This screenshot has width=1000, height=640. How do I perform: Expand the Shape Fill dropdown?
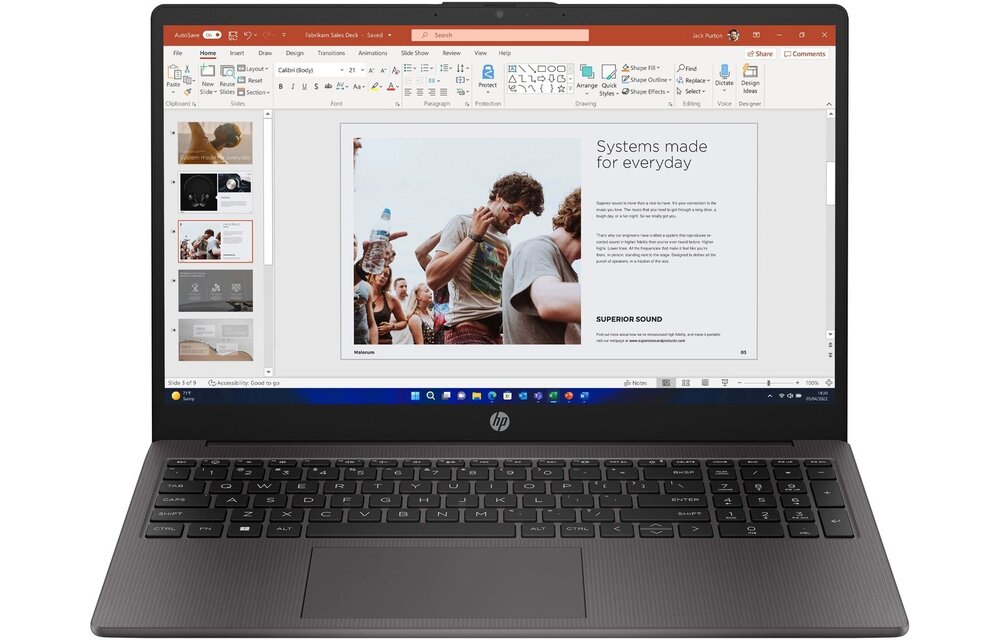tap(657, 68)
